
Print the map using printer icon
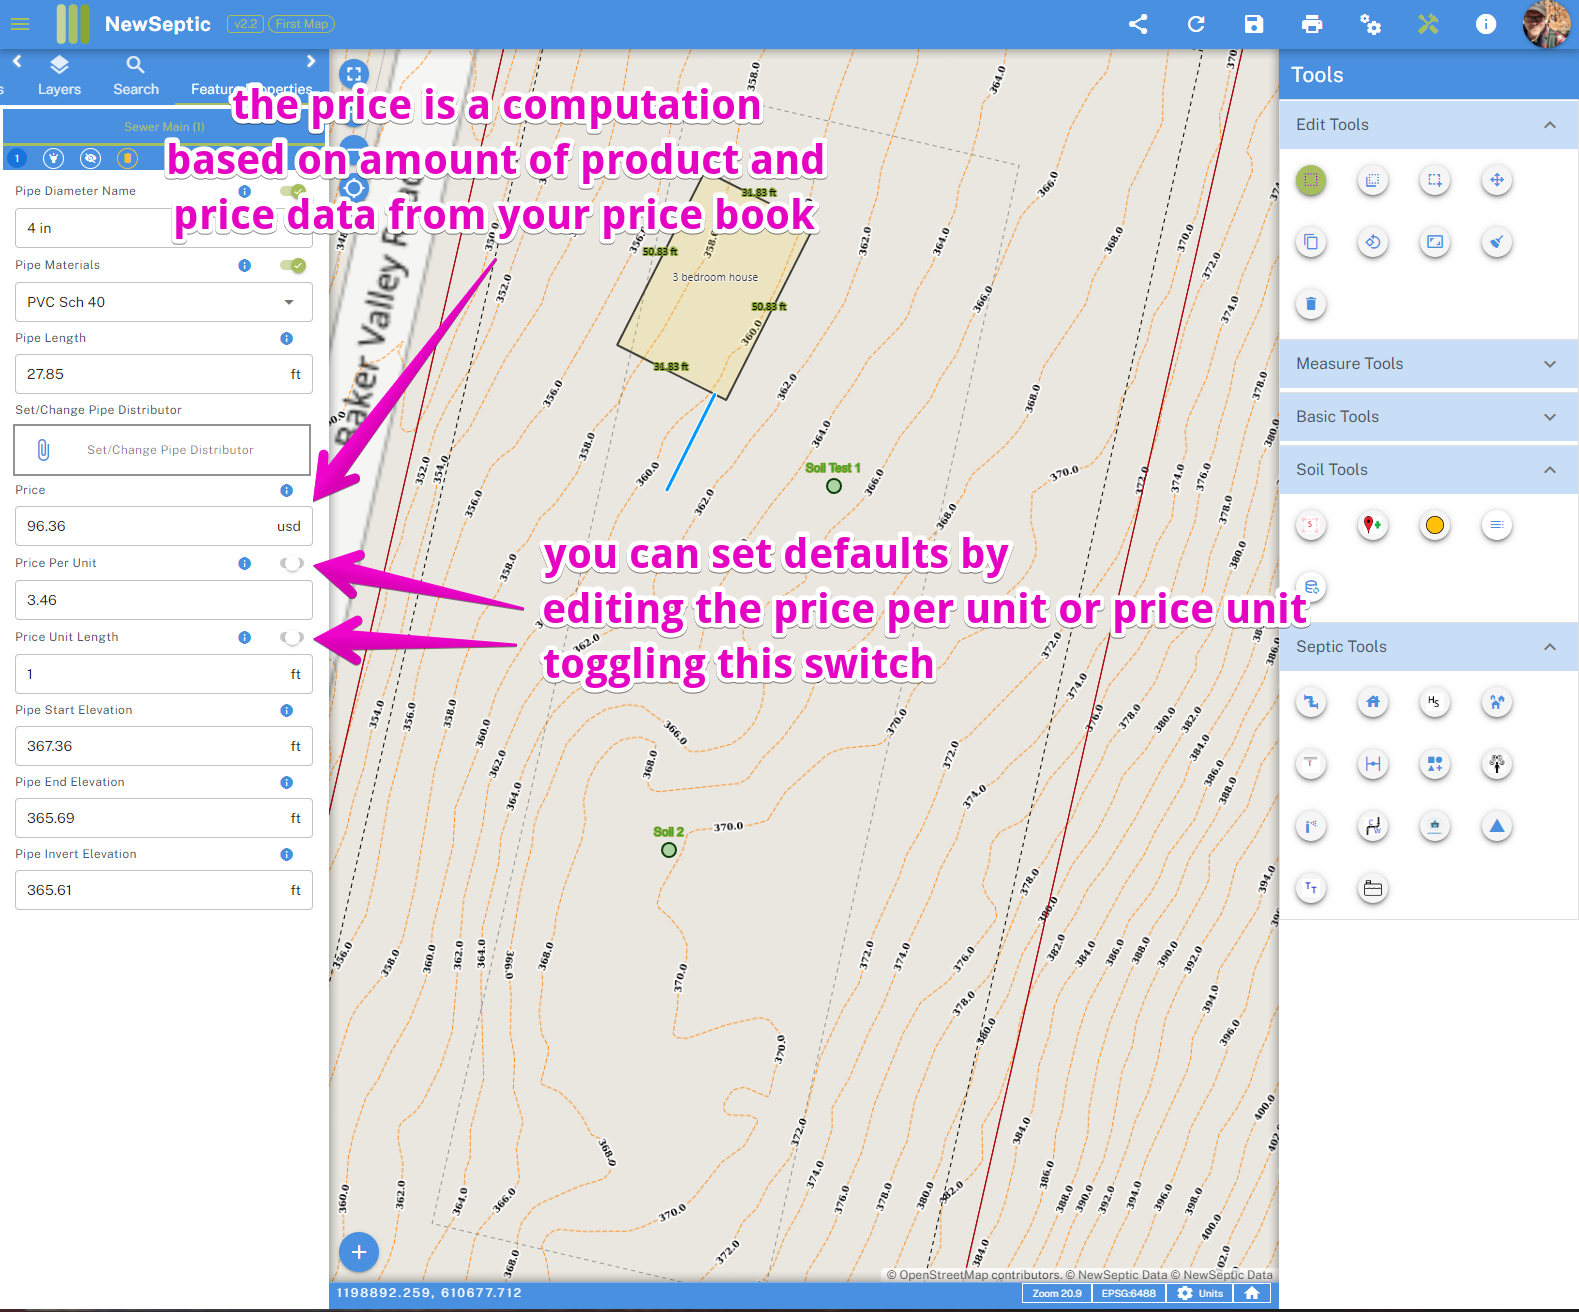click(x=1312, y=24)
